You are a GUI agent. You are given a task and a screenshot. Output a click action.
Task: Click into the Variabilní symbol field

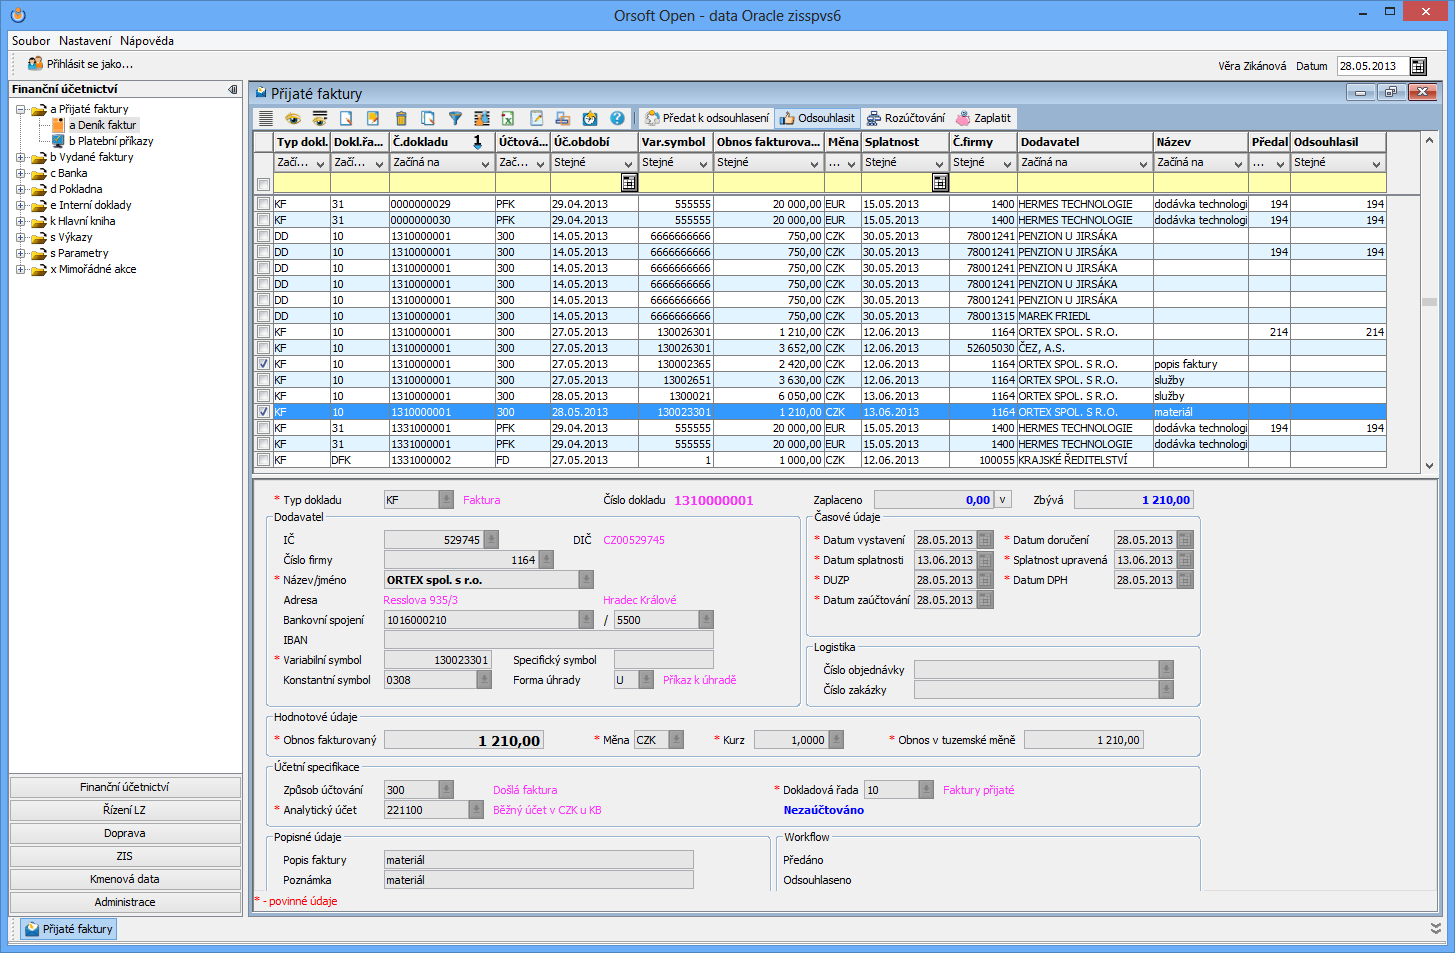coord(438,660)
